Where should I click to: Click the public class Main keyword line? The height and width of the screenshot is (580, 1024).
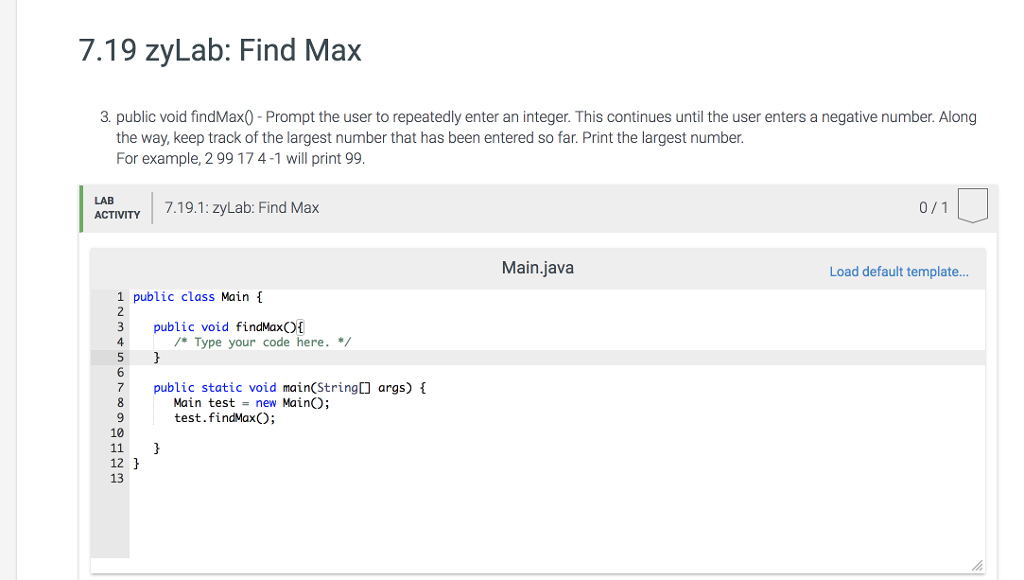tap(197, 296)
